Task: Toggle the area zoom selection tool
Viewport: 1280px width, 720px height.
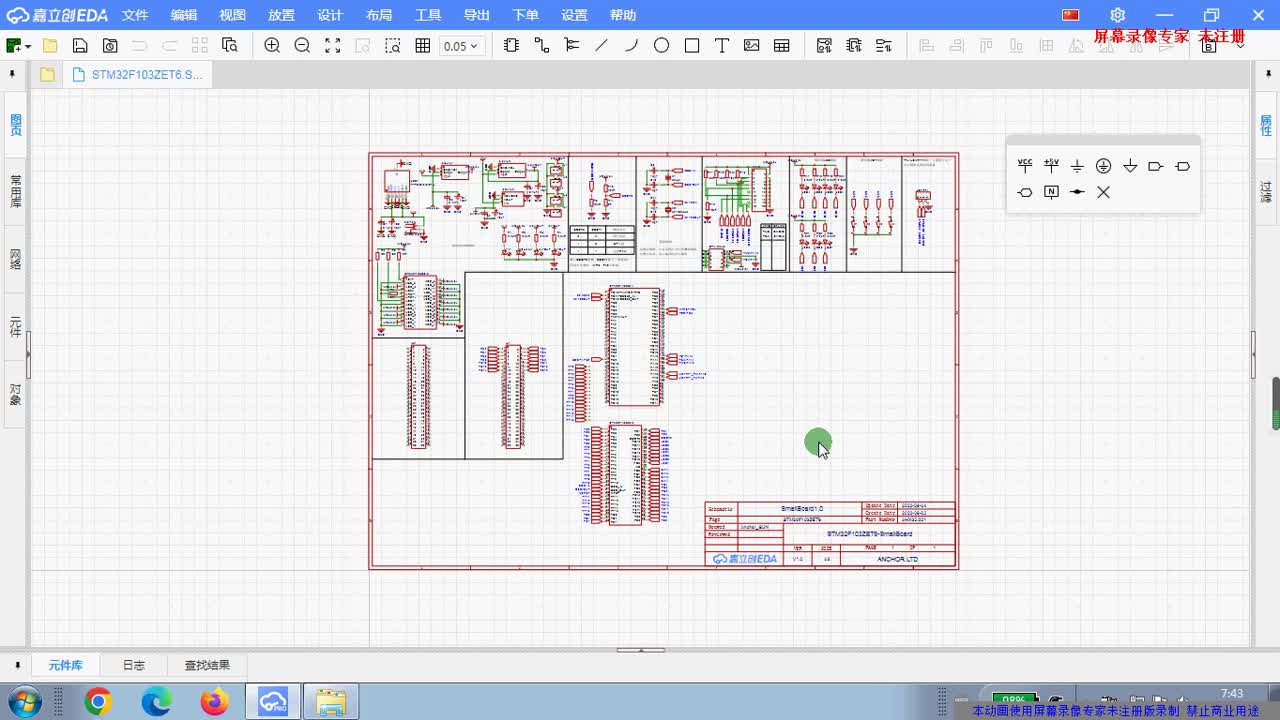Action: click(x=393, y=45)
